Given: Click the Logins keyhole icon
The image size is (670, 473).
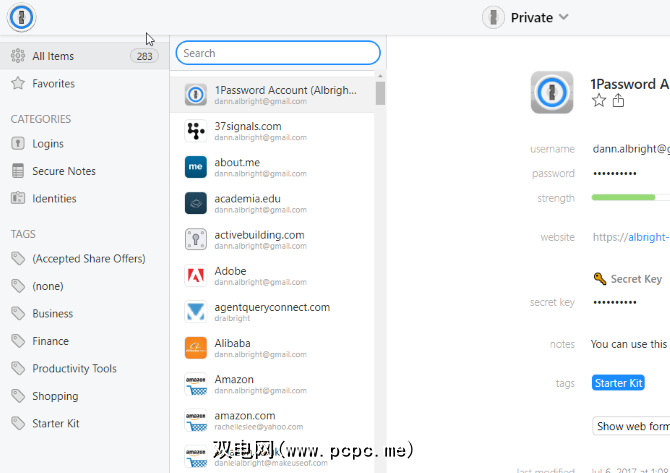Looking at the screenshot, I should click(18, 144).
